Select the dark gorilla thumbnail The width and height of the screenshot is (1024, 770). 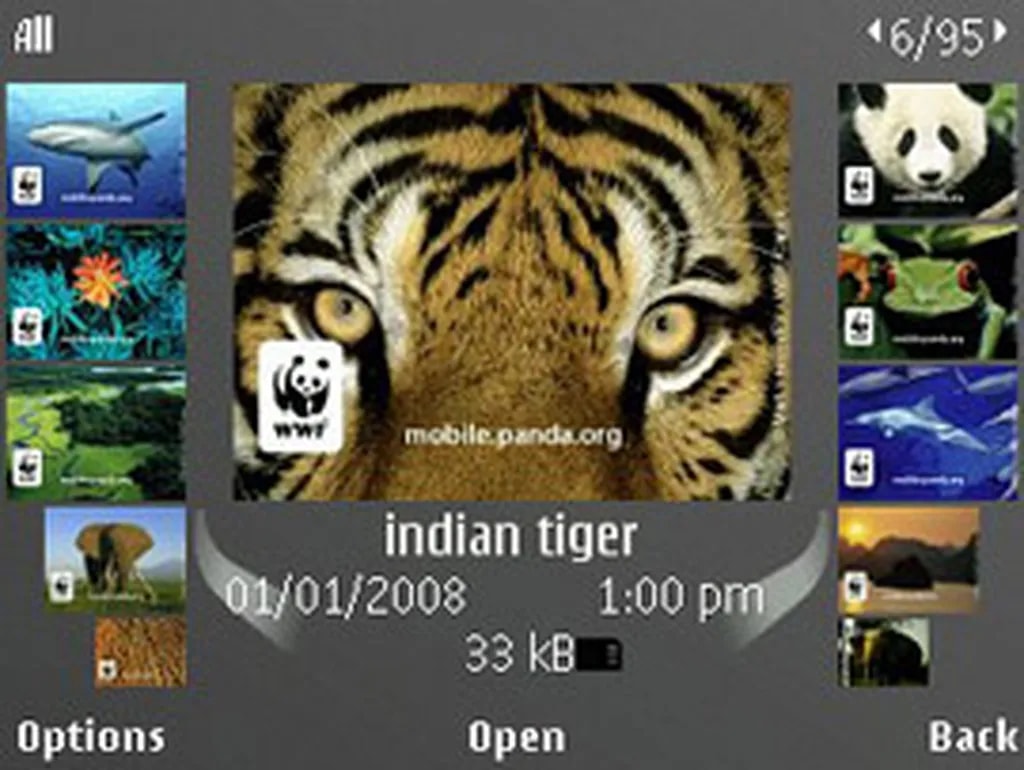(884, 652)
